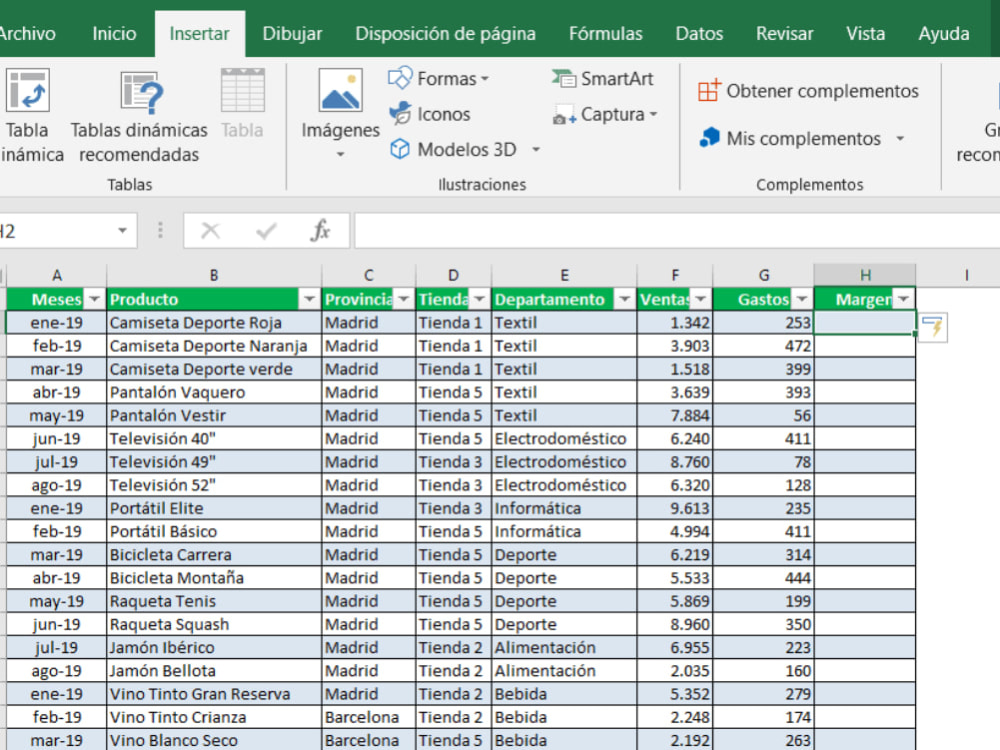Open Mis complementos
Screen dimensions: 1000x750
[x=790, y=138]
